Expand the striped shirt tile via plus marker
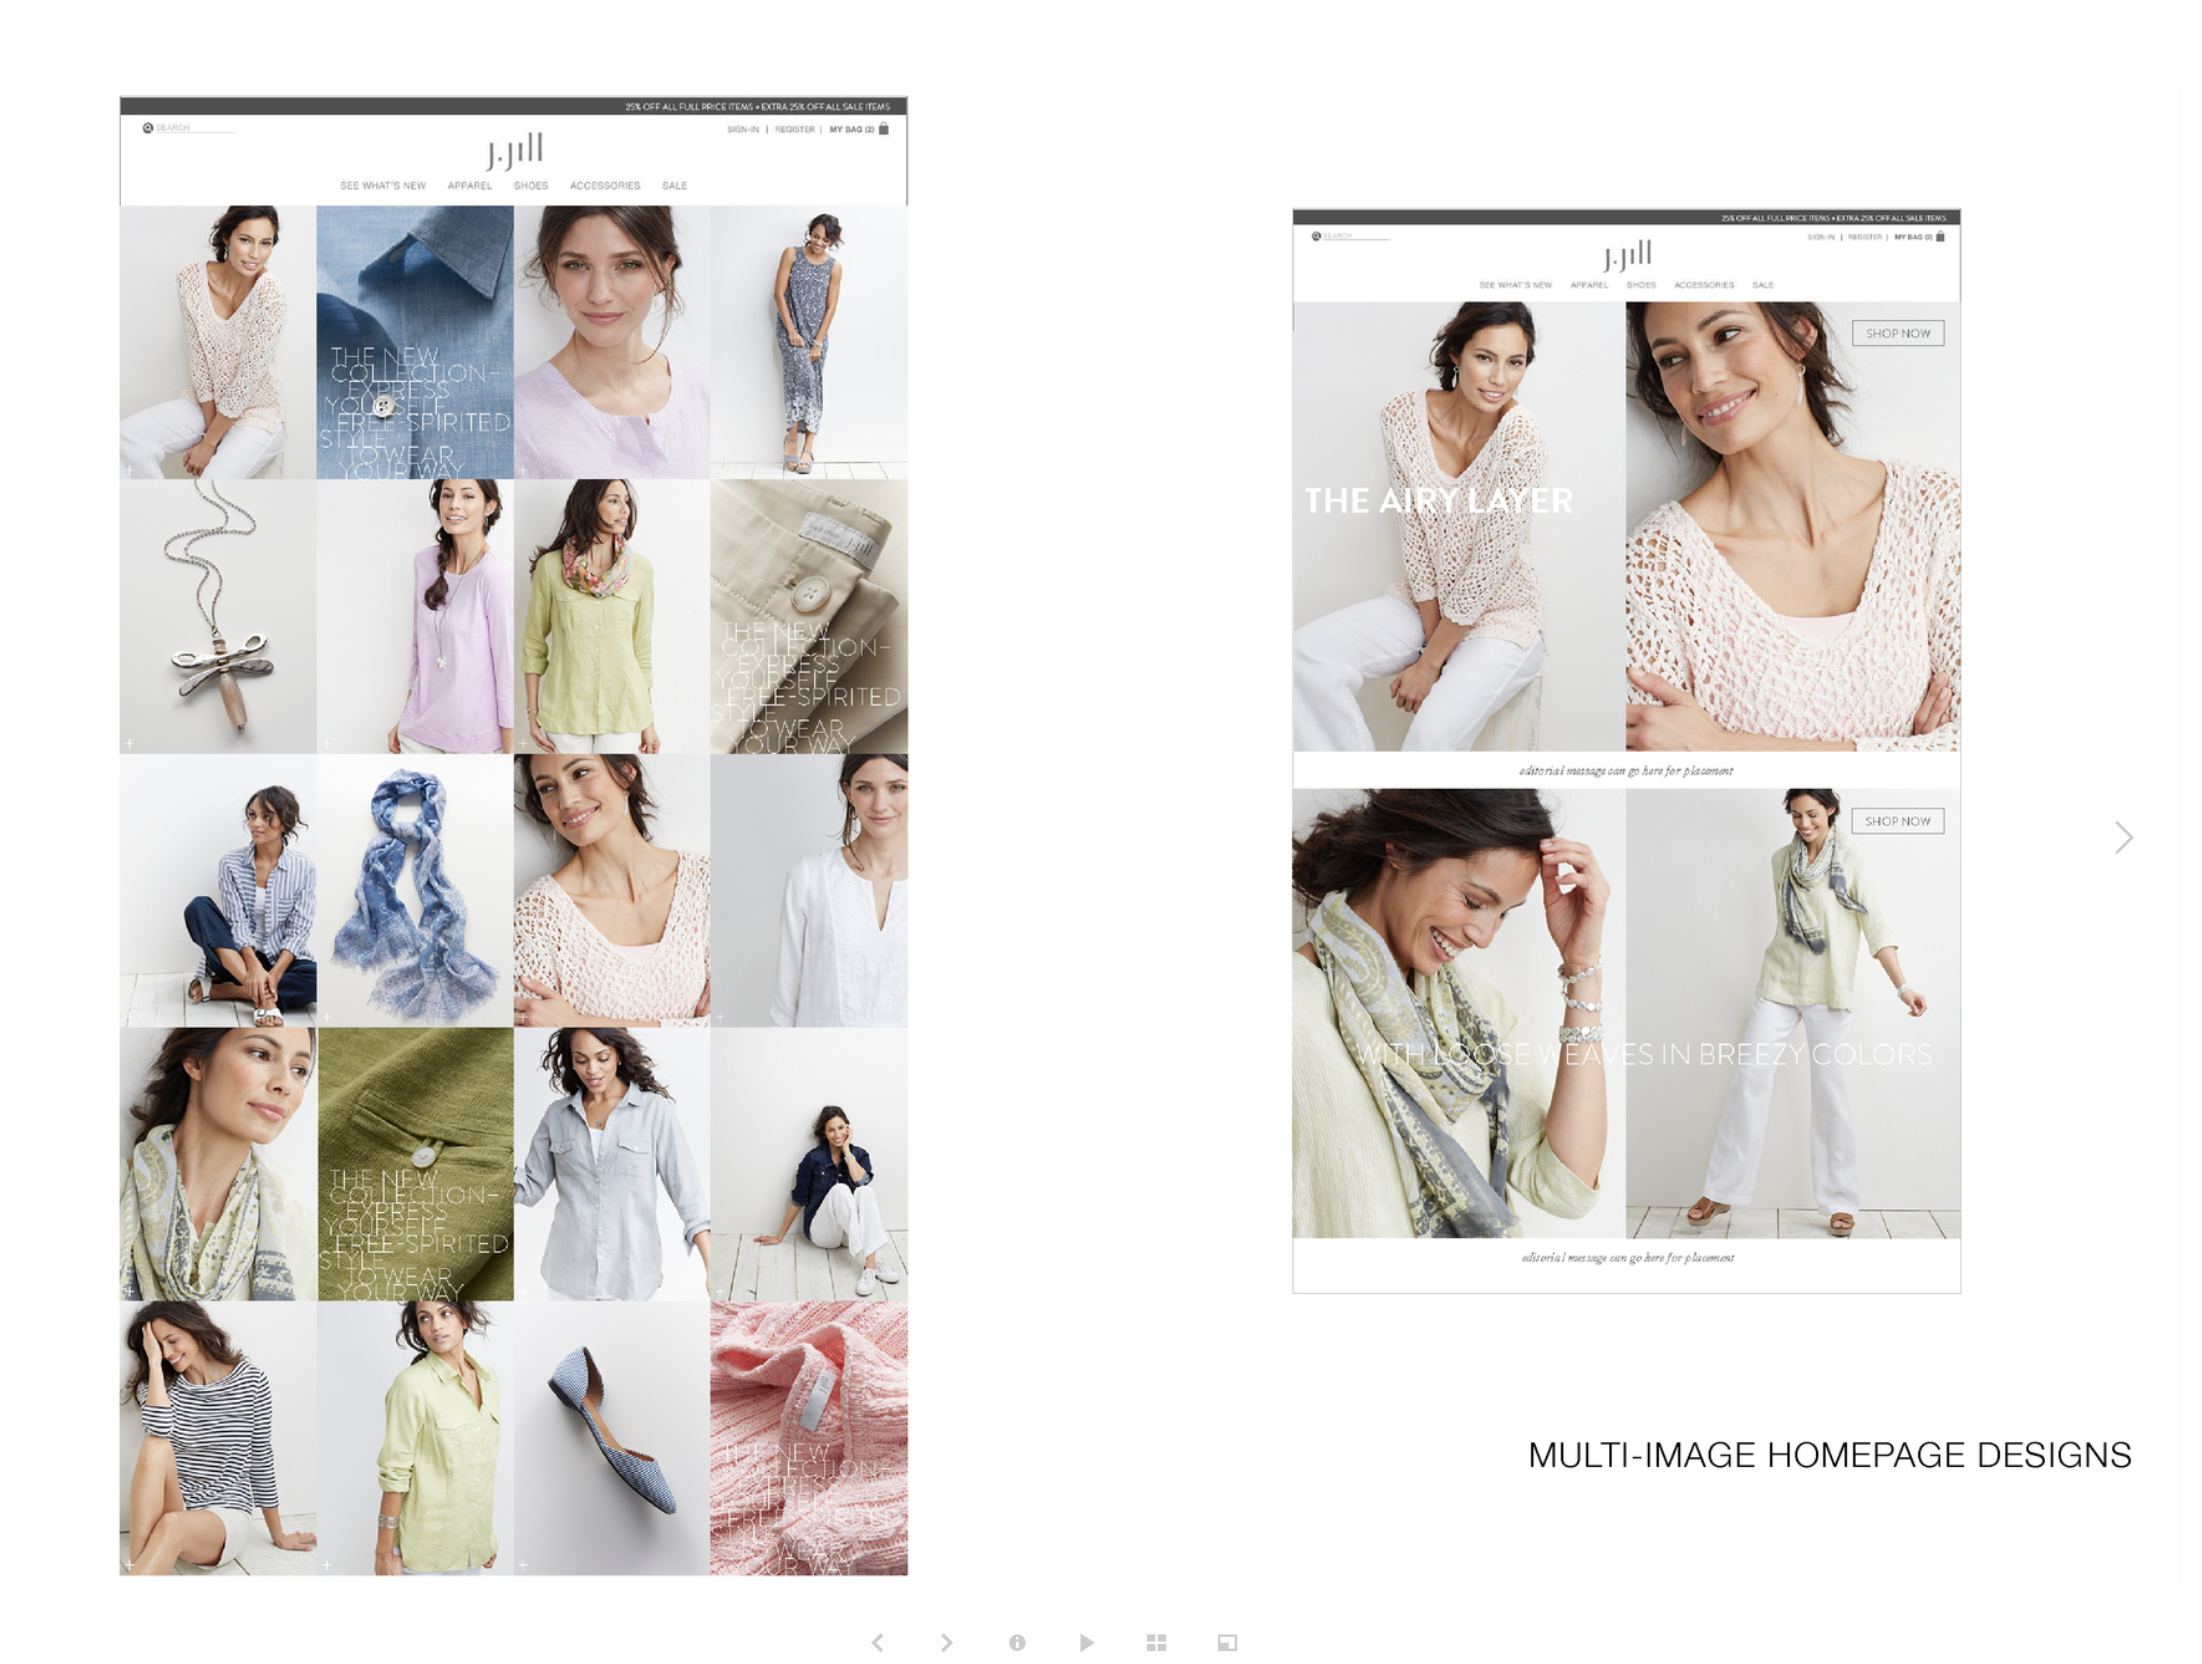This screenshot has height=1664, width=2202. tap(130, 1015)
